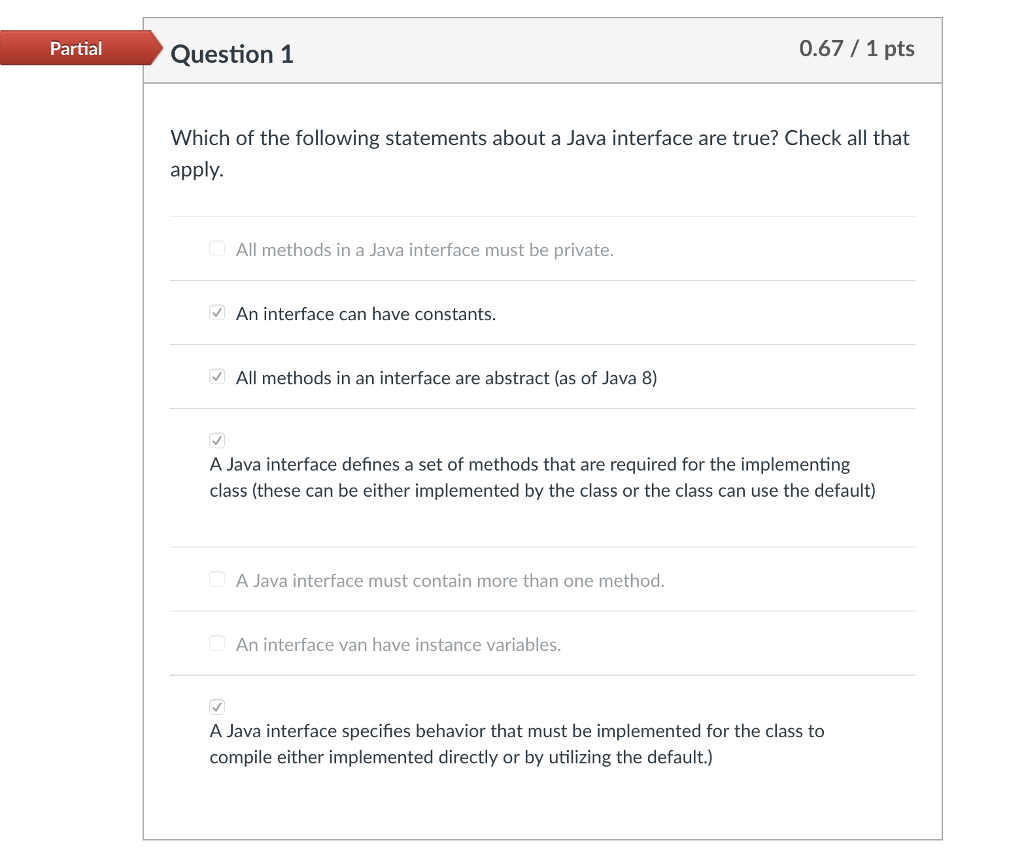Click the red Partial status badge
Screen dimensions: 1024x864
77,48
